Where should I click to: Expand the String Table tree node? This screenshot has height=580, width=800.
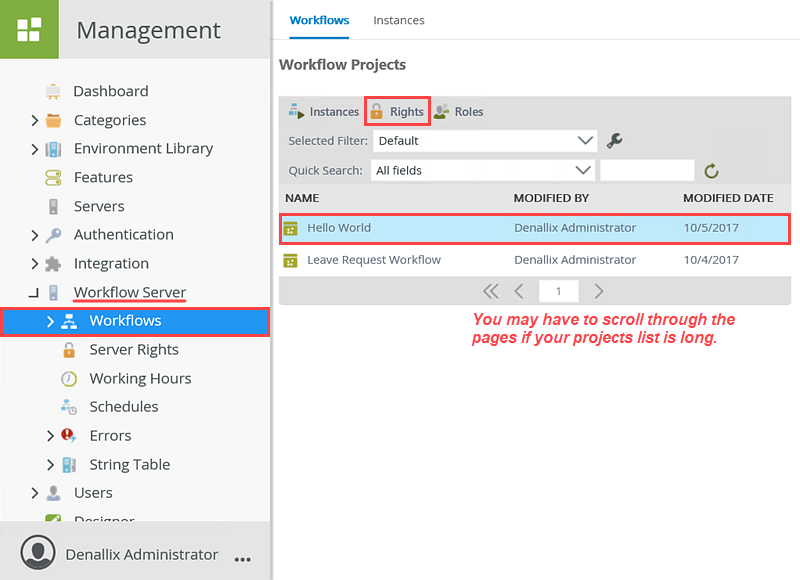click(50, 465)
